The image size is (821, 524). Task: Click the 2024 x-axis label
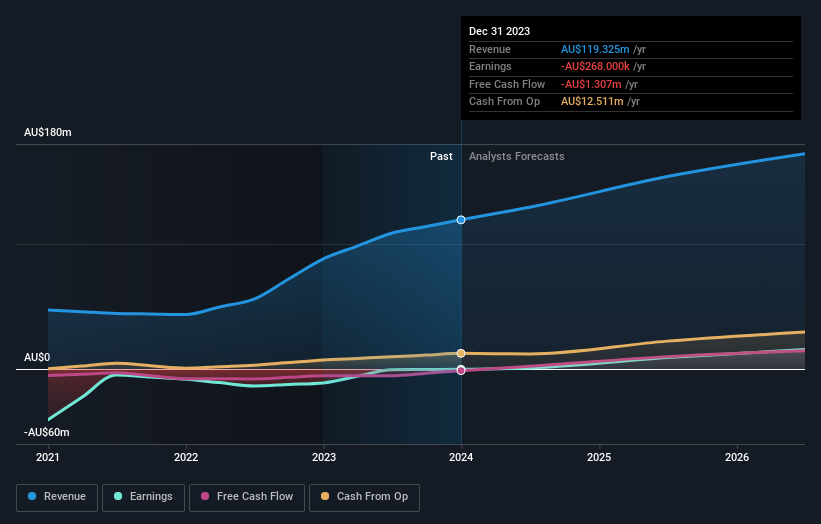click(461, 457)
